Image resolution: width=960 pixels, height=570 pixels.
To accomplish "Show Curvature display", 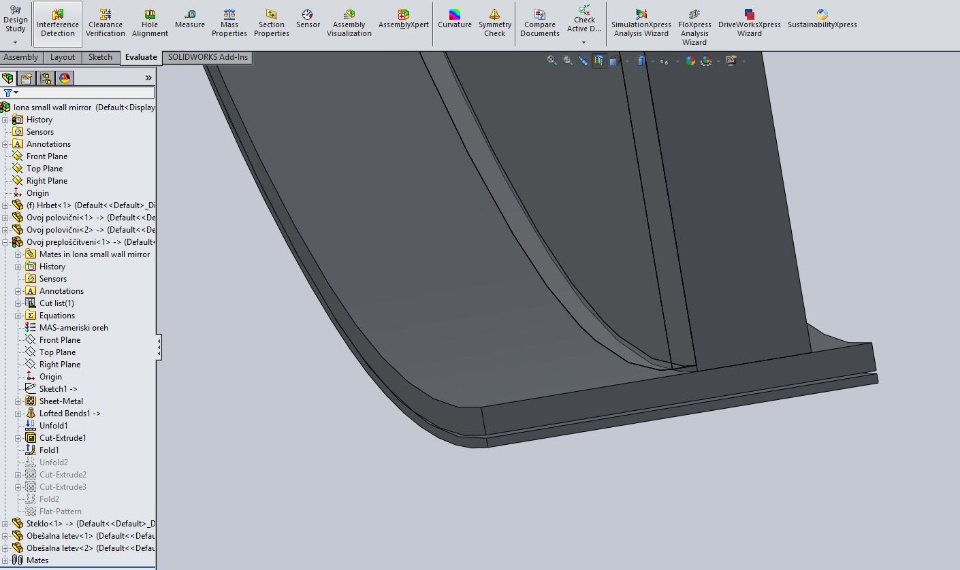I will tap(454, 19).
